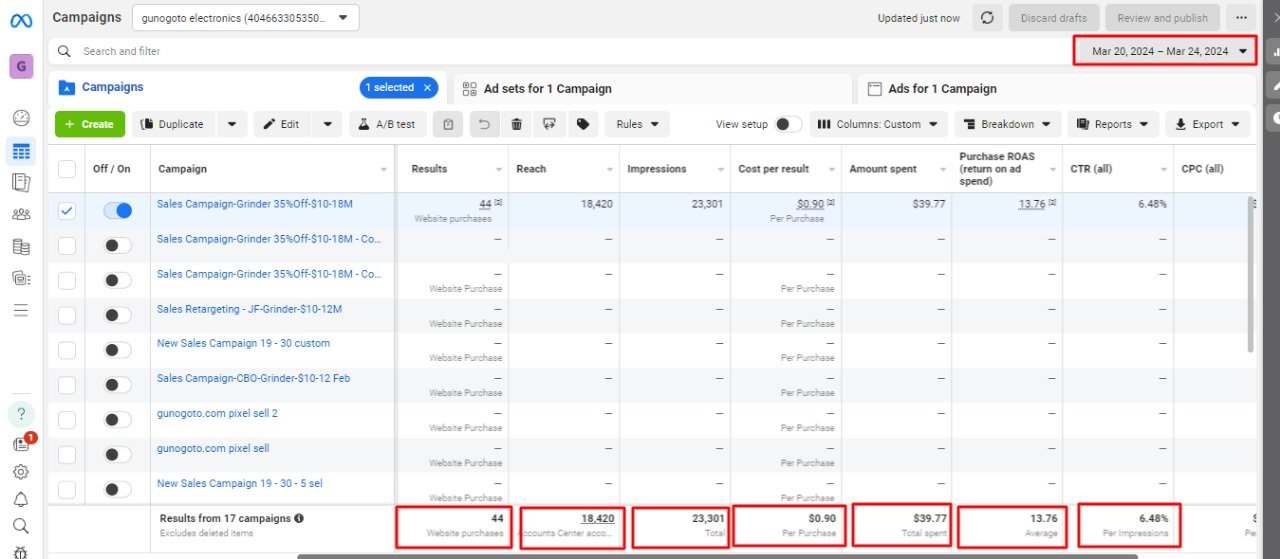Clear selection with X on '1 selected' pill

[x=427, y=88]
